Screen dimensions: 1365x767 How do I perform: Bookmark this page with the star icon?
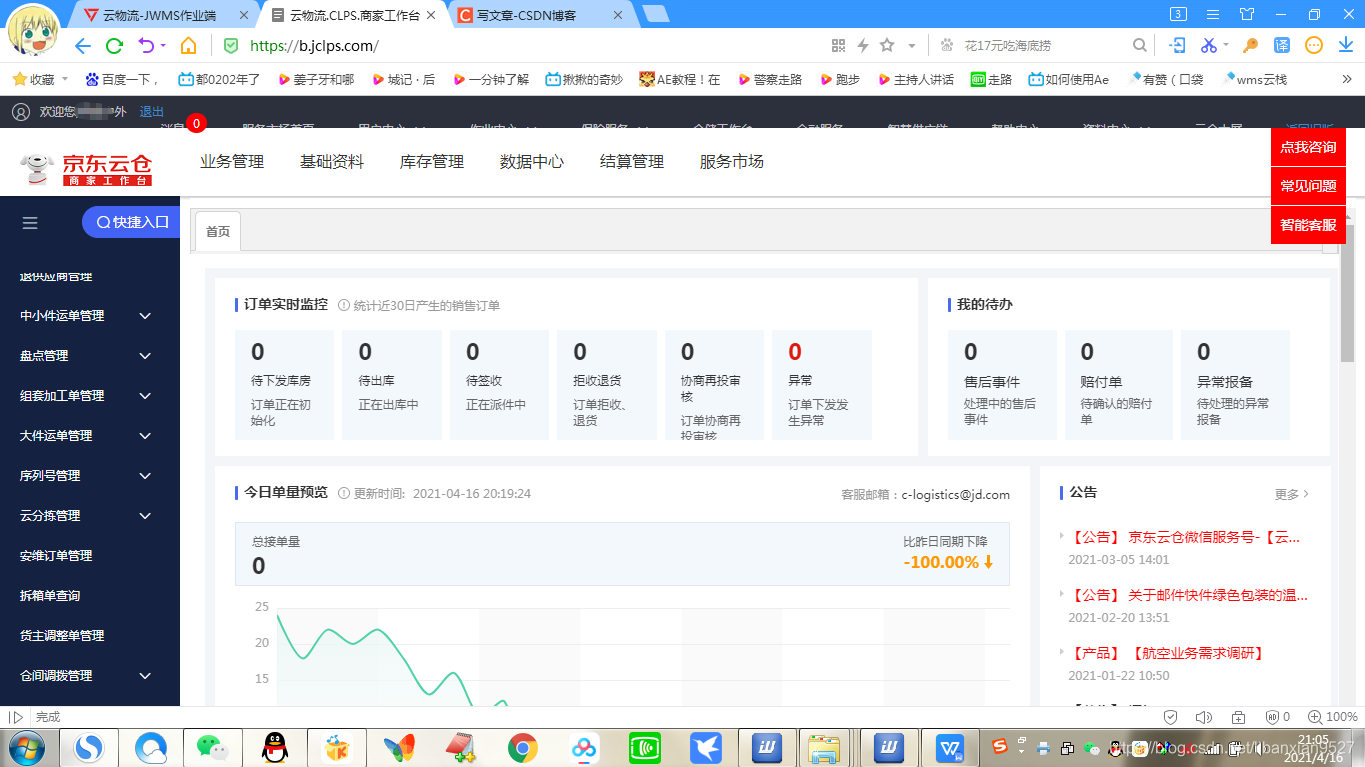[887, 46]
